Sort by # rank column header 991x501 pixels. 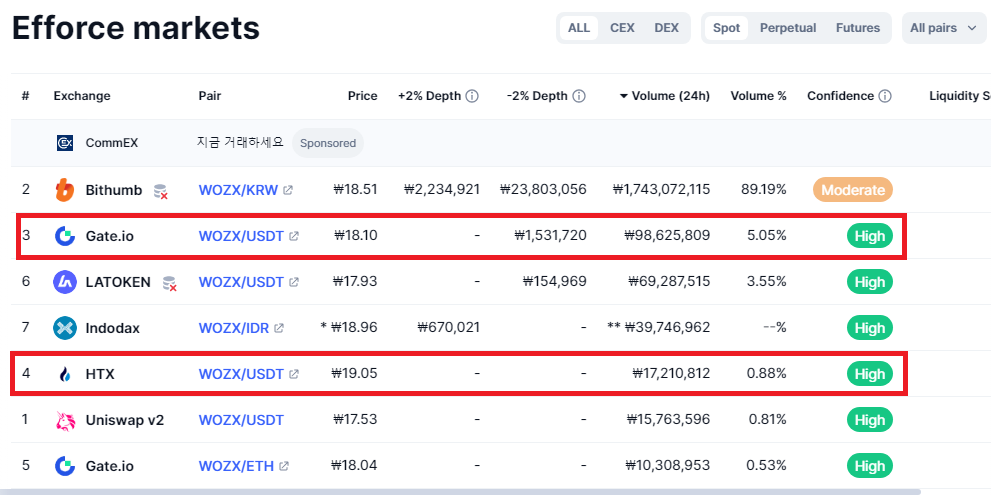tap(25, 96)
